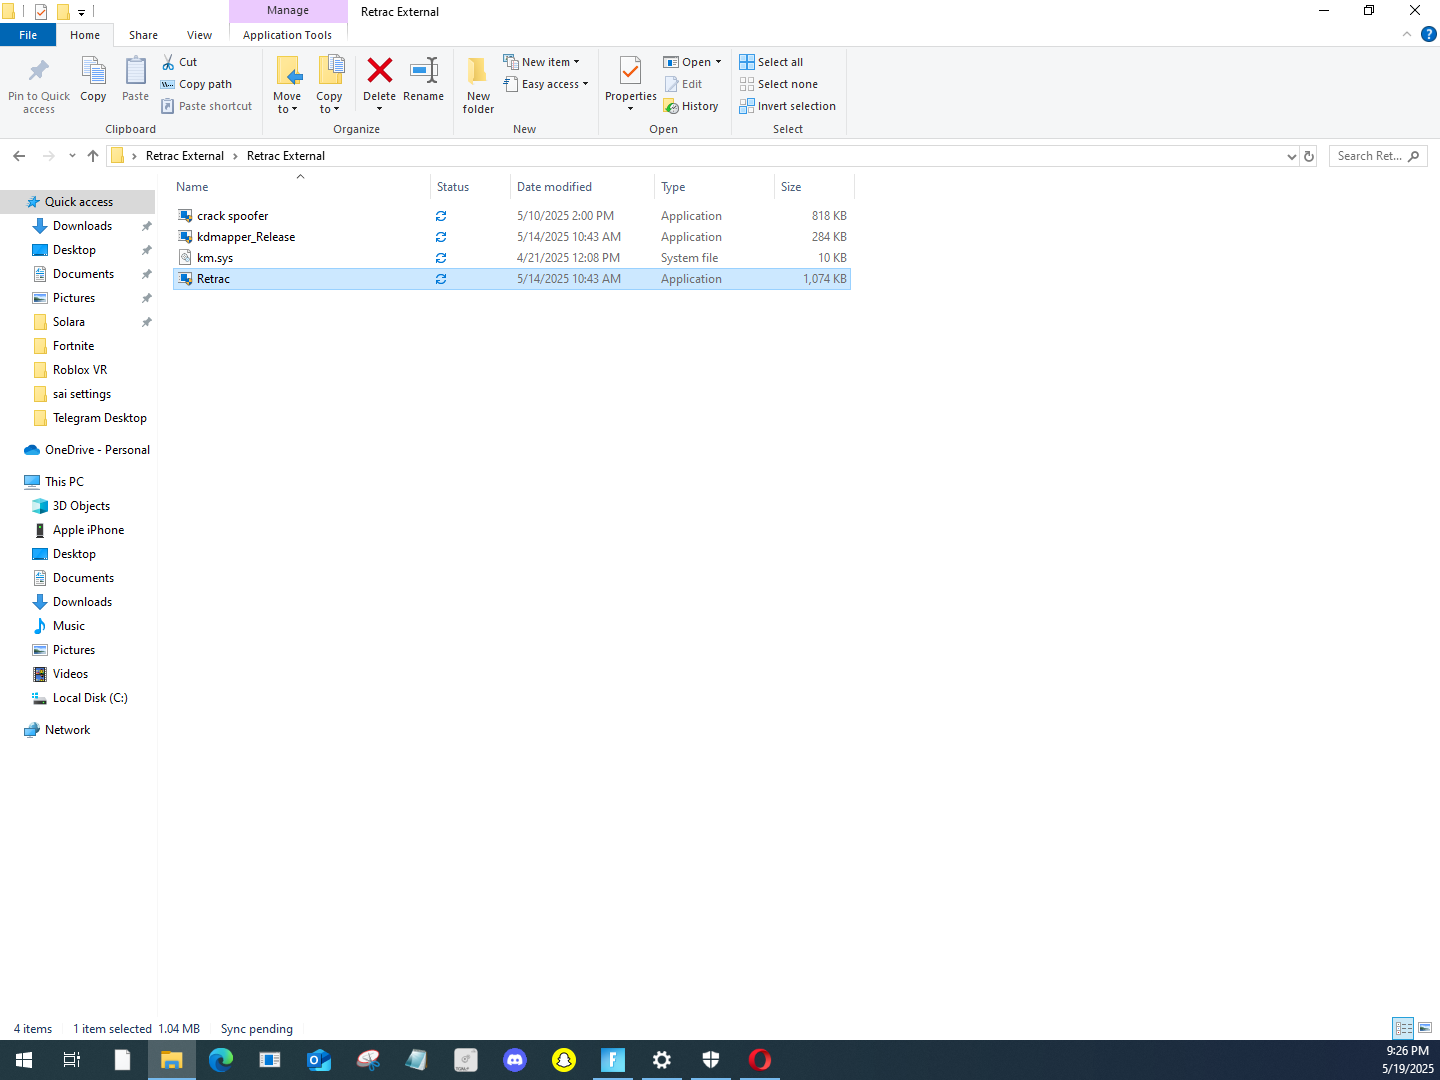Open Quick Access Toolbar customize dropdown

[x=81, y=12]
